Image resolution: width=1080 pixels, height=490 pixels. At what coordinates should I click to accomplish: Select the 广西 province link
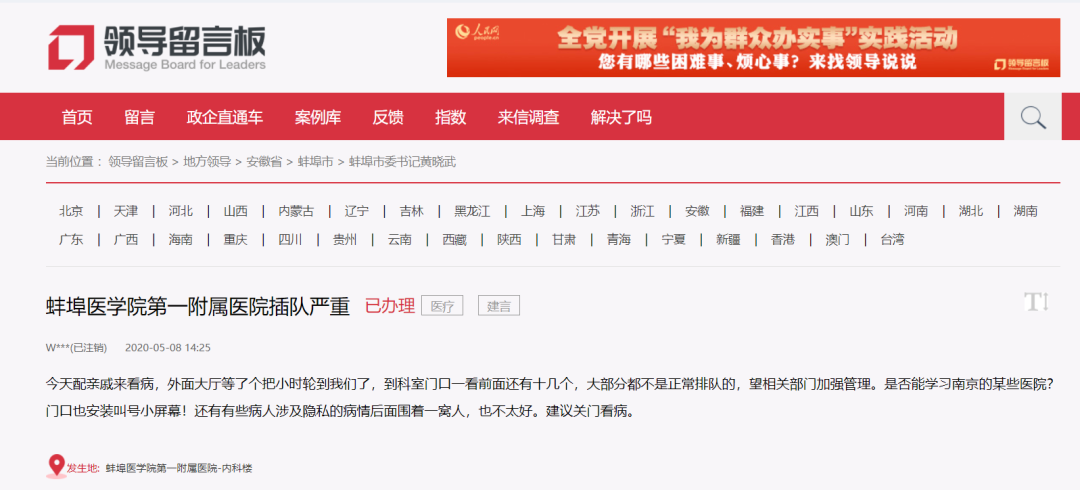click(x=125, y=240)
